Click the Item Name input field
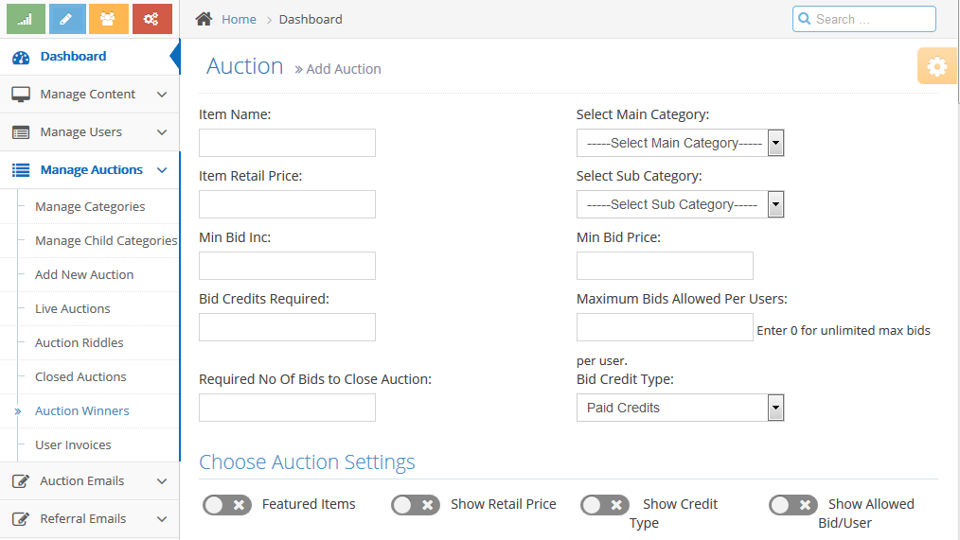Viewport: 960px width, 540px height. click(287, 143)
